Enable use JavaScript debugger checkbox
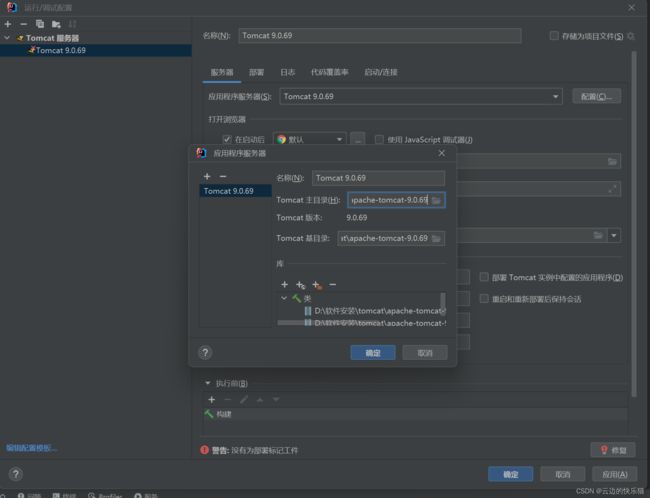The height and width of the screenshot is (498, 650). click(379, 139)
